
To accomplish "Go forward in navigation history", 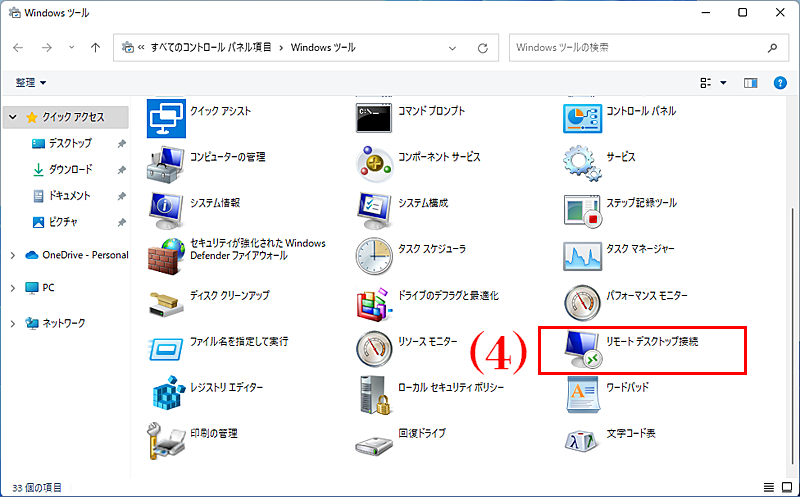I will 46,47.
